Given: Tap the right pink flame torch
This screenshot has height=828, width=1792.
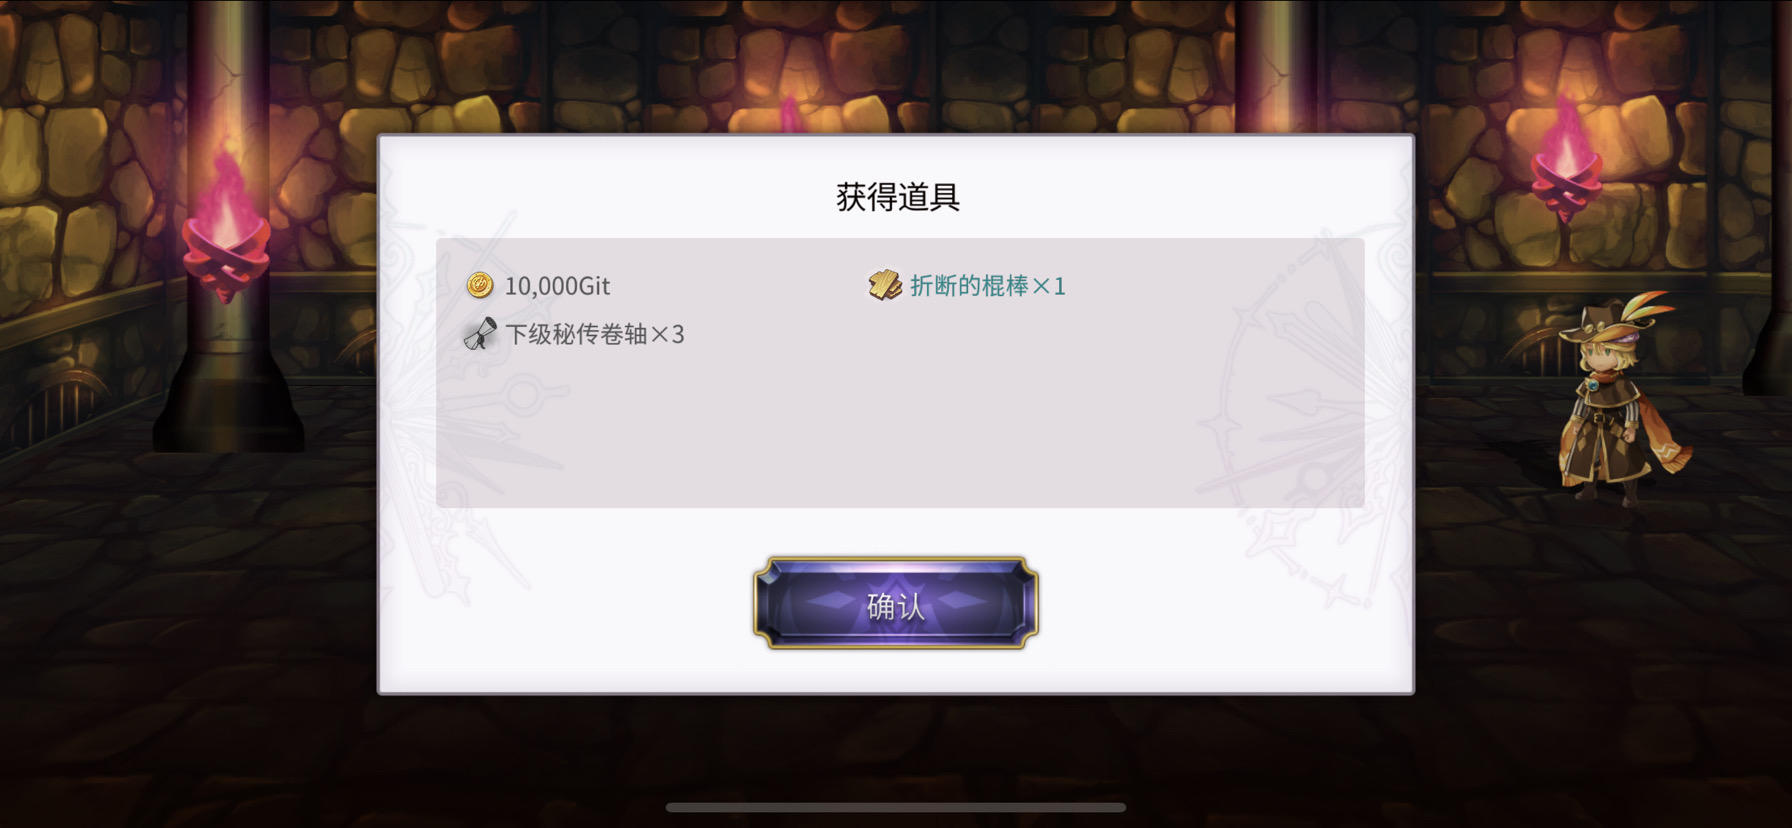Looking at the screenshot, I should [x=1566, y=158].
